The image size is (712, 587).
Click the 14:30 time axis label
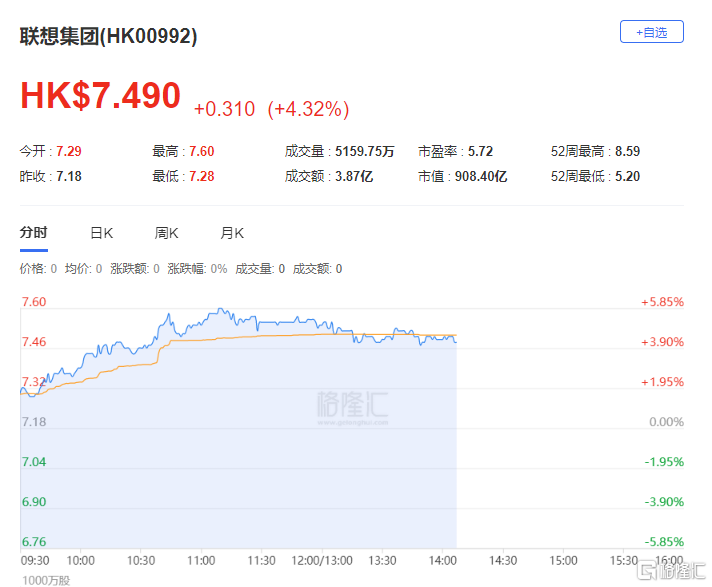503,561
